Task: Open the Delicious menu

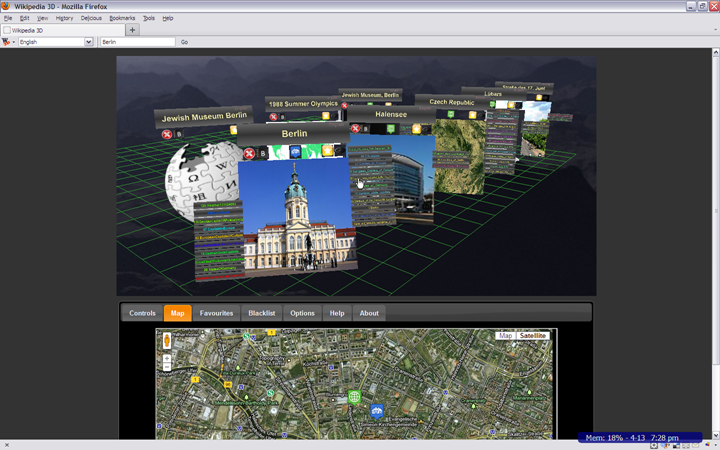Action: tap(91, 18)
